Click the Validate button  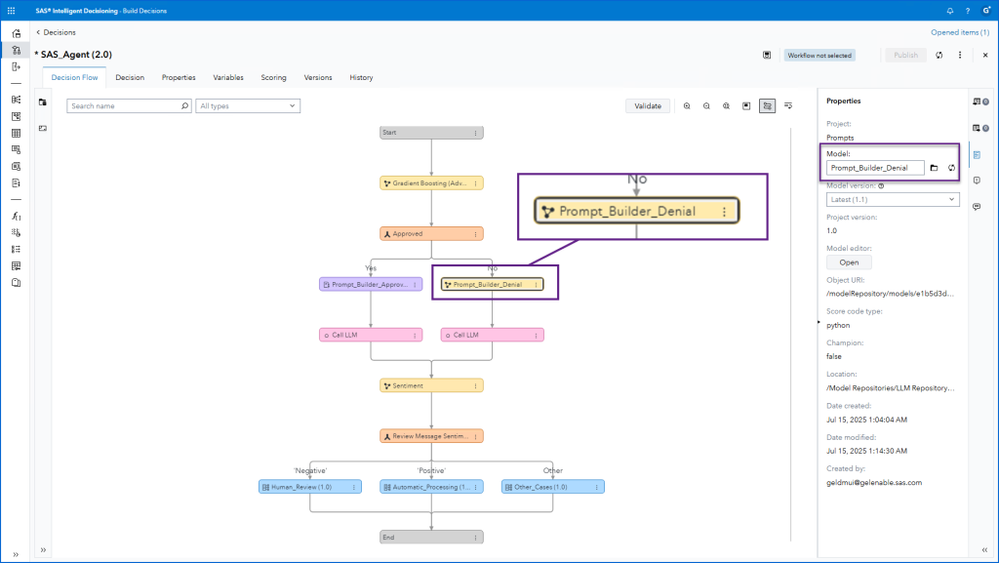(647, 106)
